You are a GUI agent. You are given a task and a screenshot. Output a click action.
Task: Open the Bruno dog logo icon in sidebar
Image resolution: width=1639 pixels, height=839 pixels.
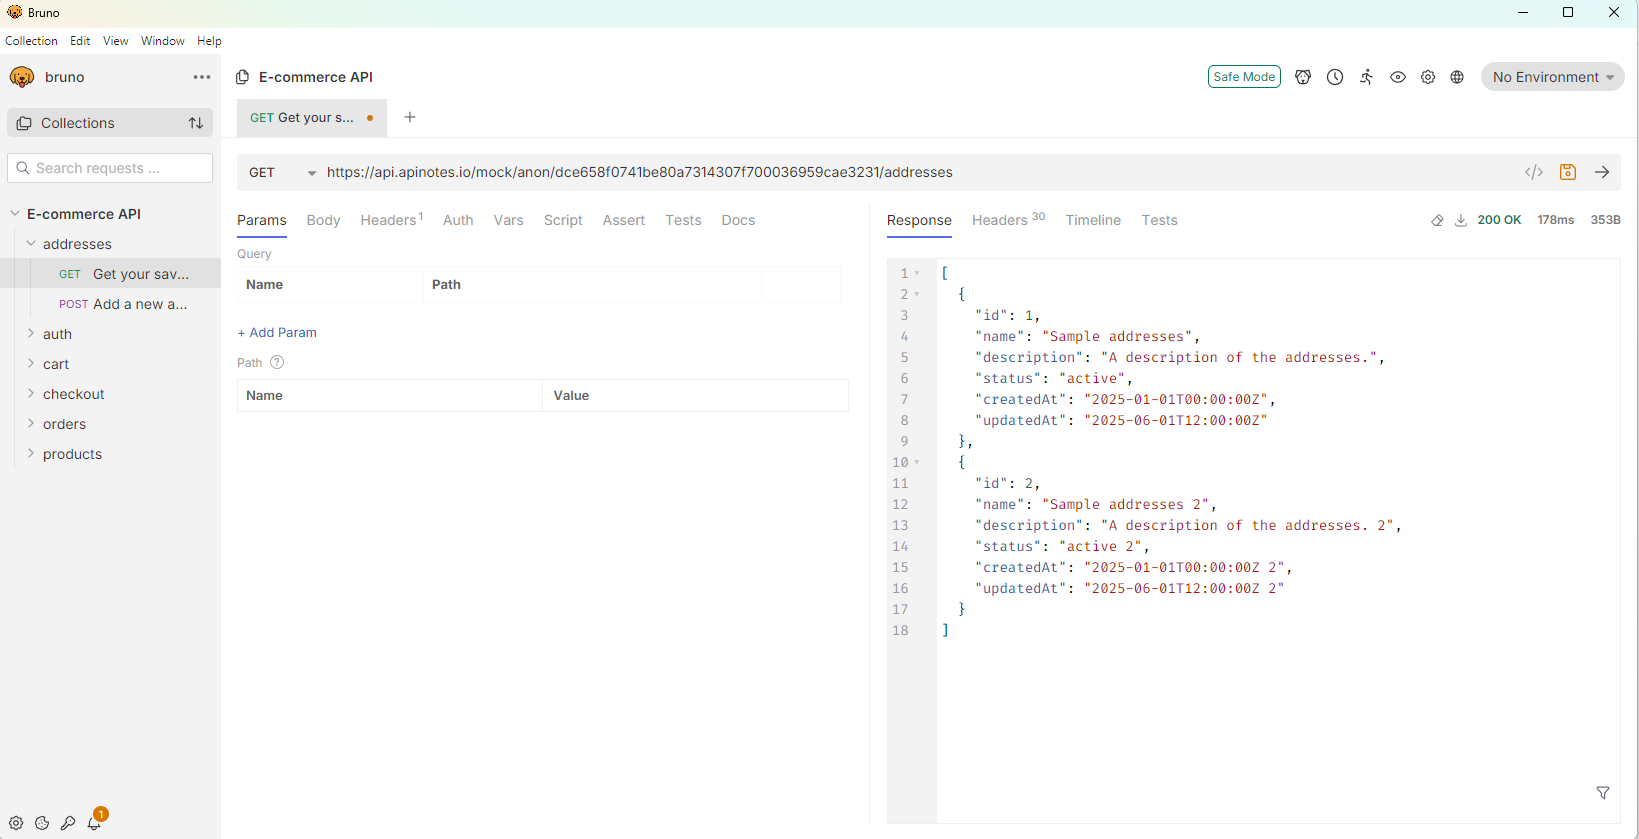click(x=22, y=77)
